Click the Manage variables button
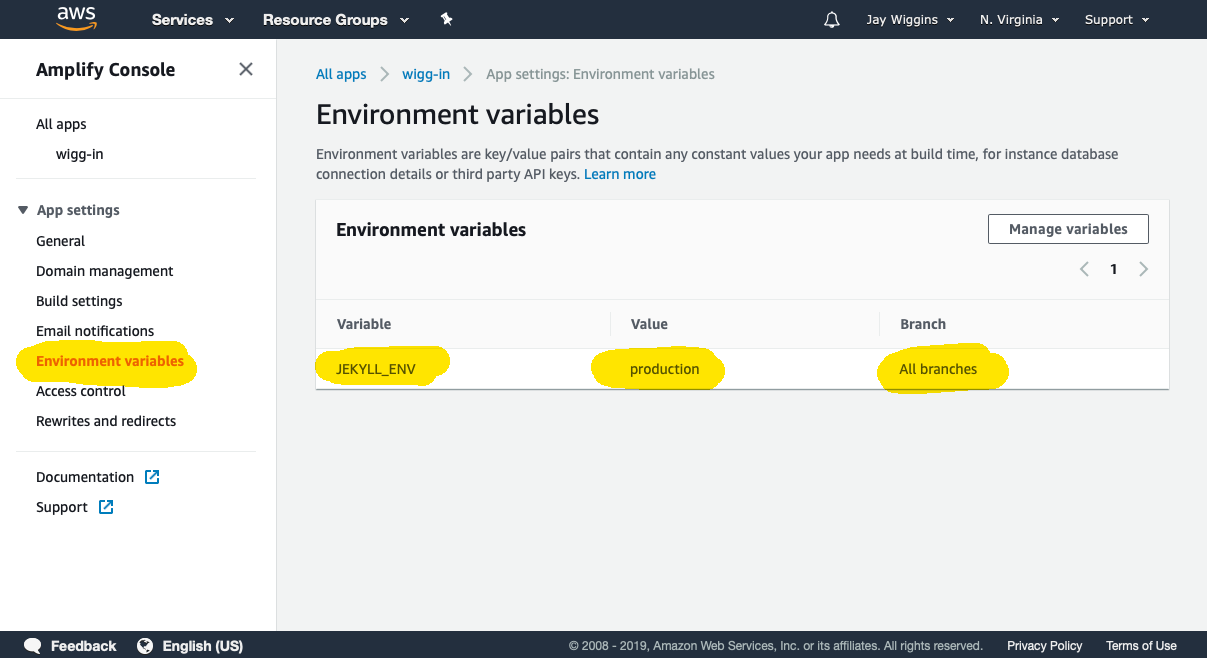This screenshot has height=658, width=1207. [1068, 229]
